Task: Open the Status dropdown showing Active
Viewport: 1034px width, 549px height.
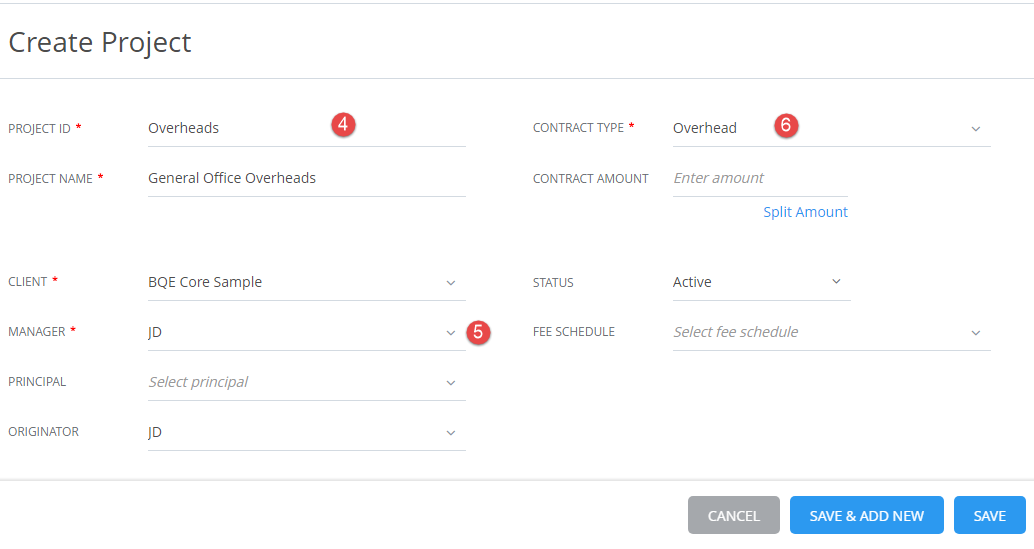Action: pyautogui.click(x=762, y=282)
